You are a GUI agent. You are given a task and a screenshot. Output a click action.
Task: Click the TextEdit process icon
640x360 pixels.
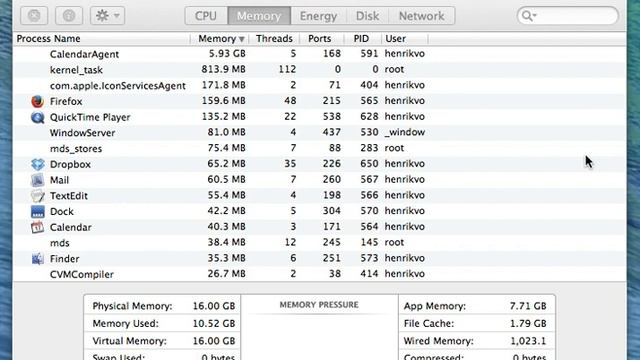click(38, 196)
